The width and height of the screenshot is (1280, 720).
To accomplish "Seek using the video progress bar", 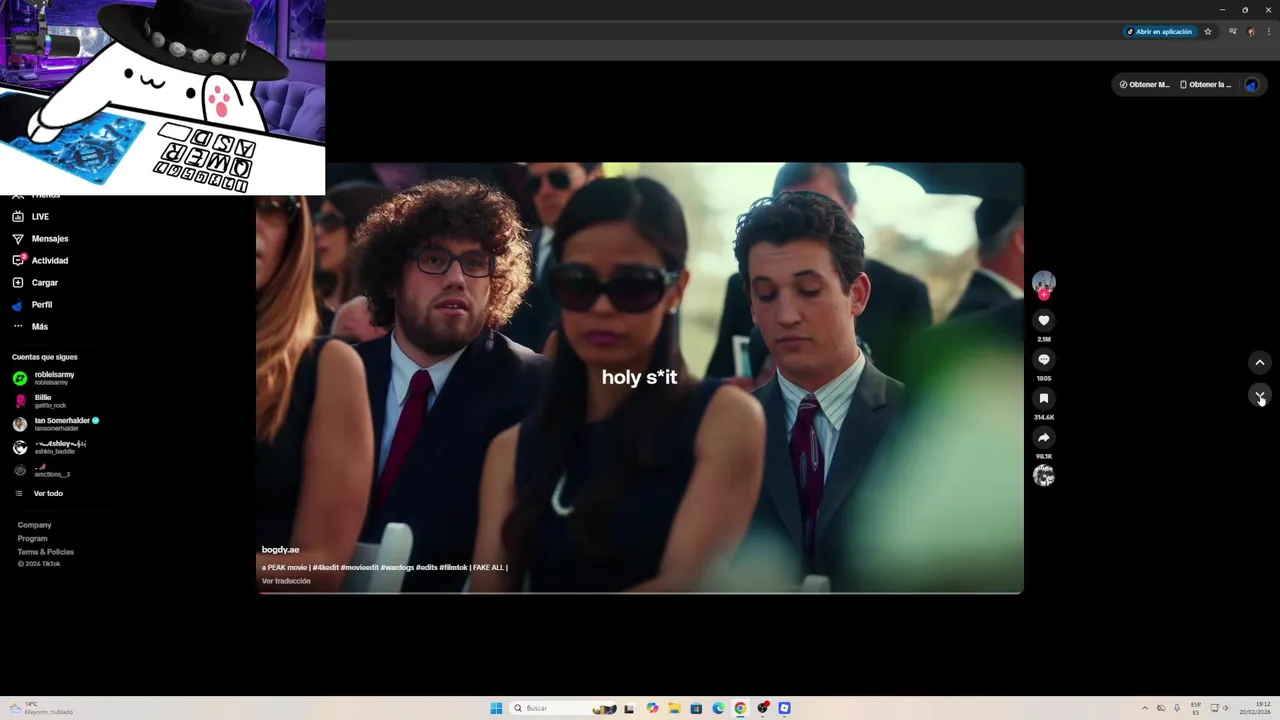I will tap(640, 593).
